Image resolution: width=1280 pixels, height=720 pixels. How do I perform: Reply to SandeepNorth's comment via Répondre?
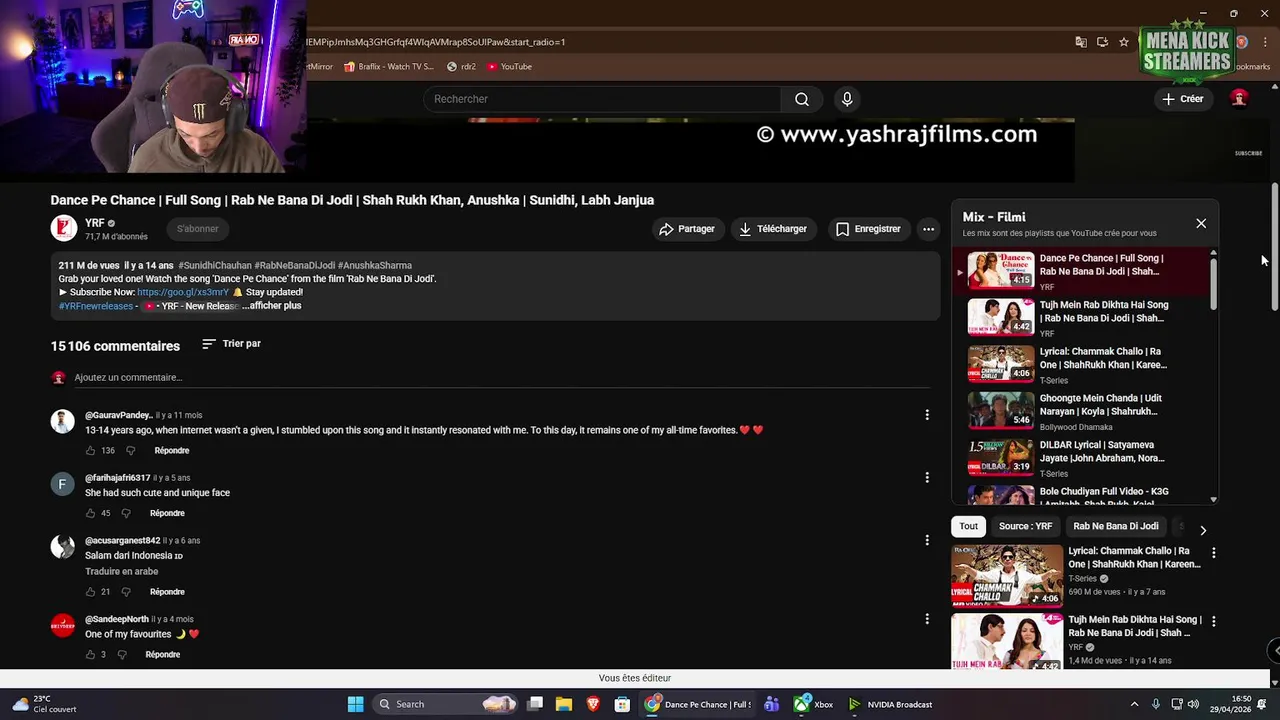(x=162, y=655)
